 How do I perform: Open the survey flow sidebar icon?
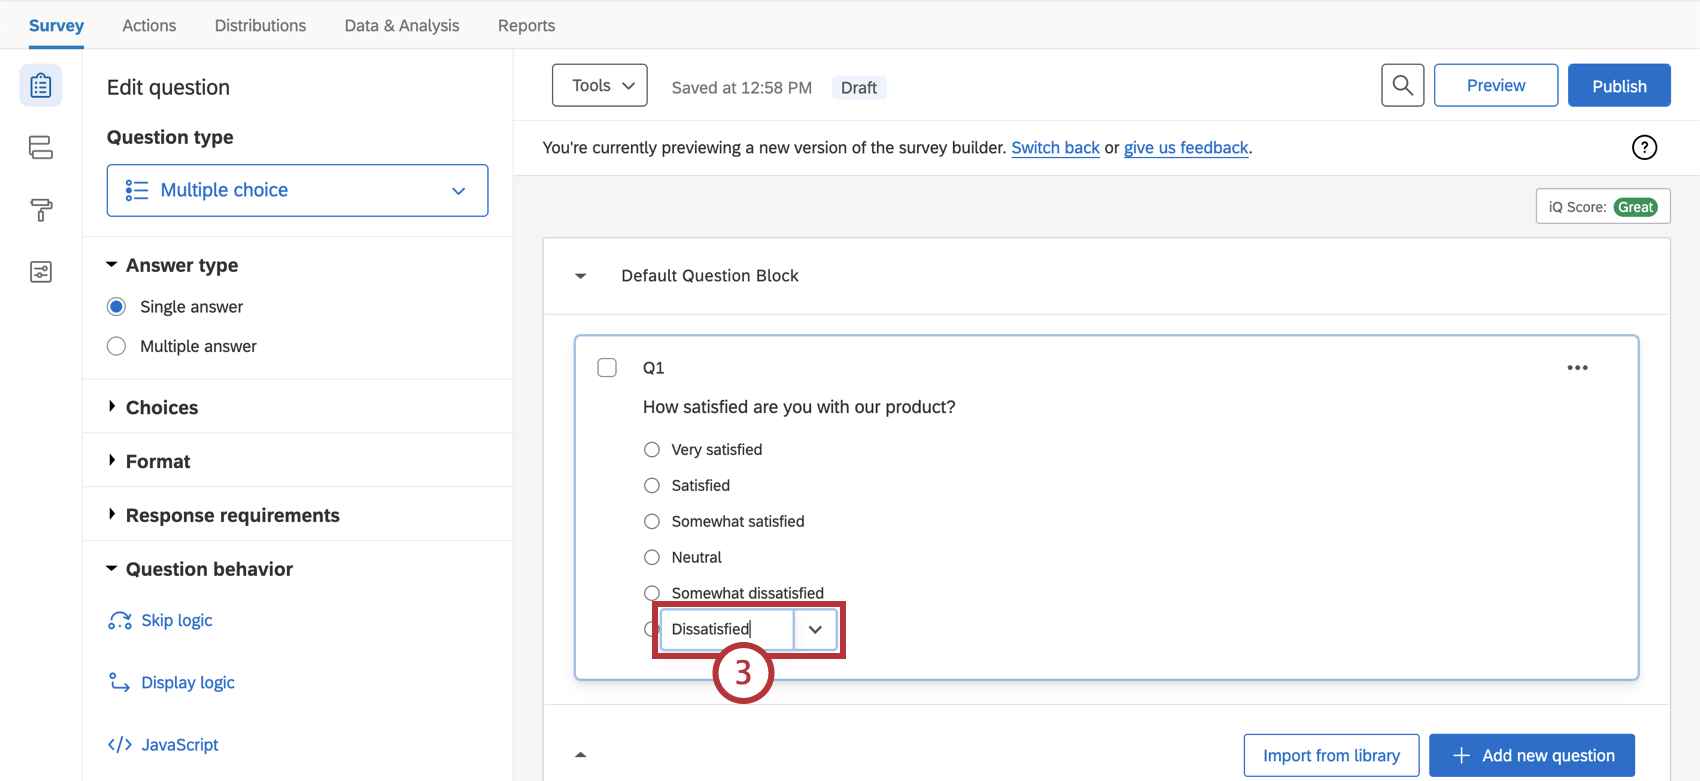[41, 148]
